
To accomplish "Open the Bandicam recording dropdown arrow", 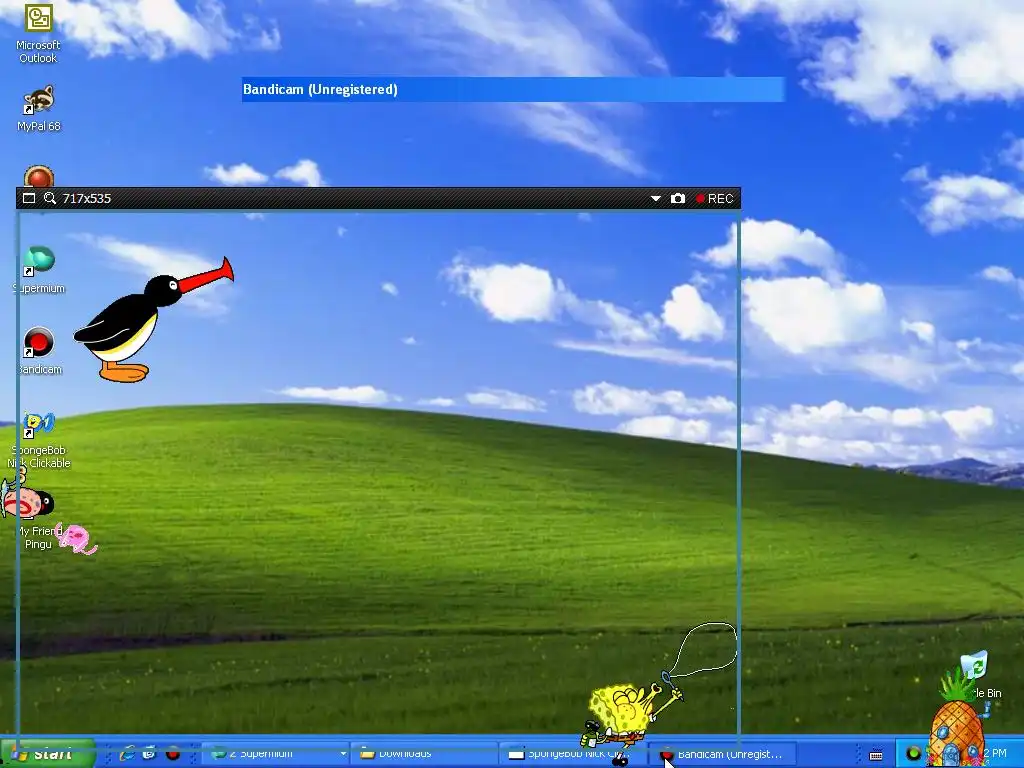I will [656, 199].
